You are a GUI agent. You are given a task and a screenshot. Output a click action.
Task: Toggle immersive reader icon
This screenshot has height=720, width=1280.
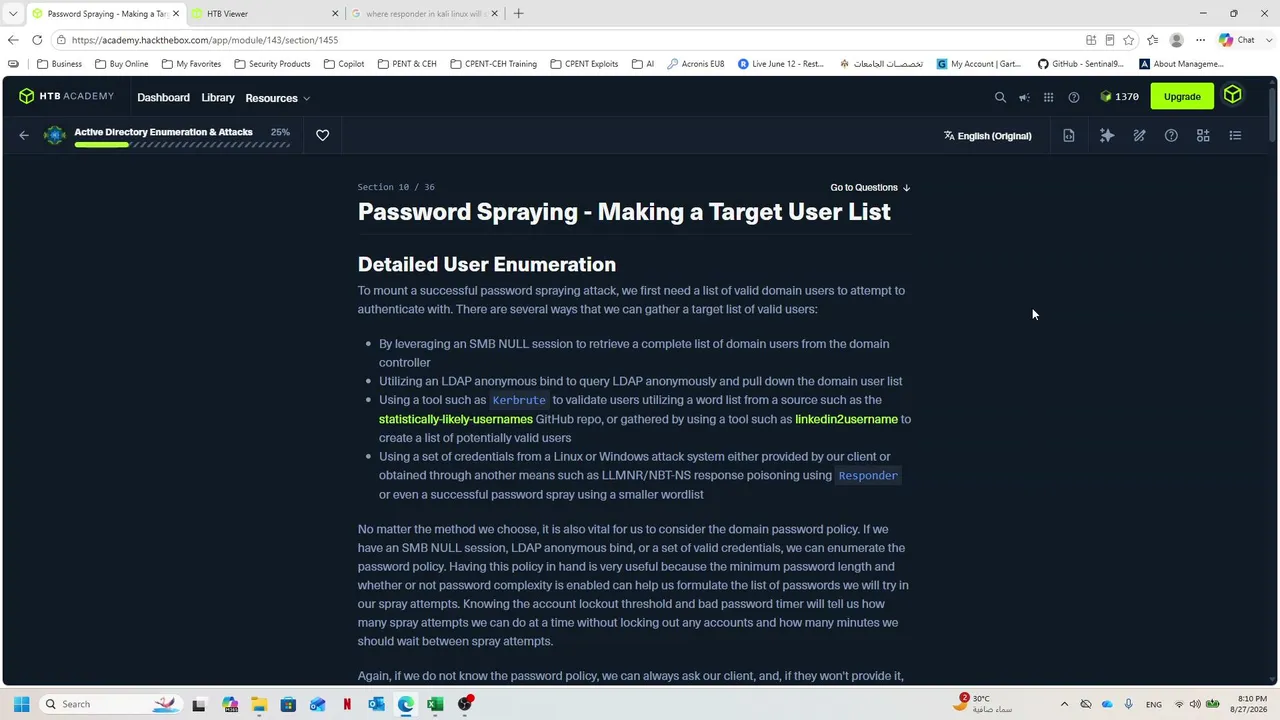1110,40
